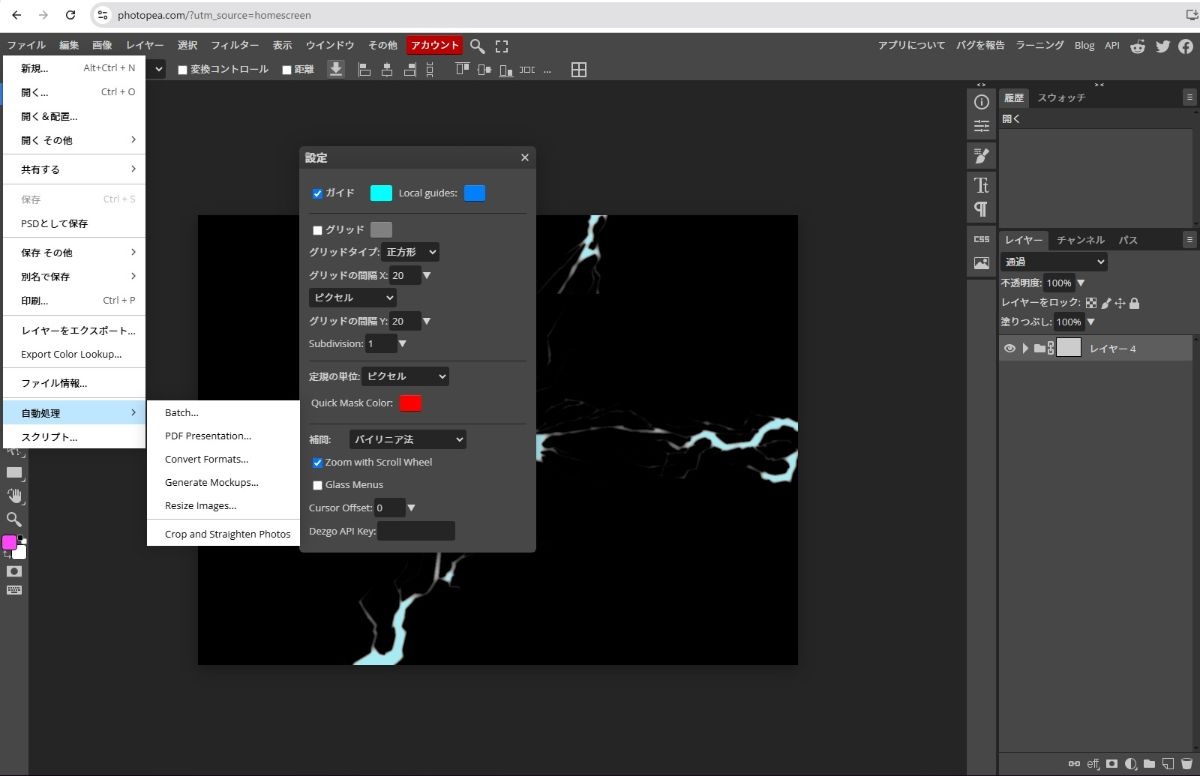
Task: Expand the レイヤー 4 folder arrow
Action: click(x=1025, y=348)
